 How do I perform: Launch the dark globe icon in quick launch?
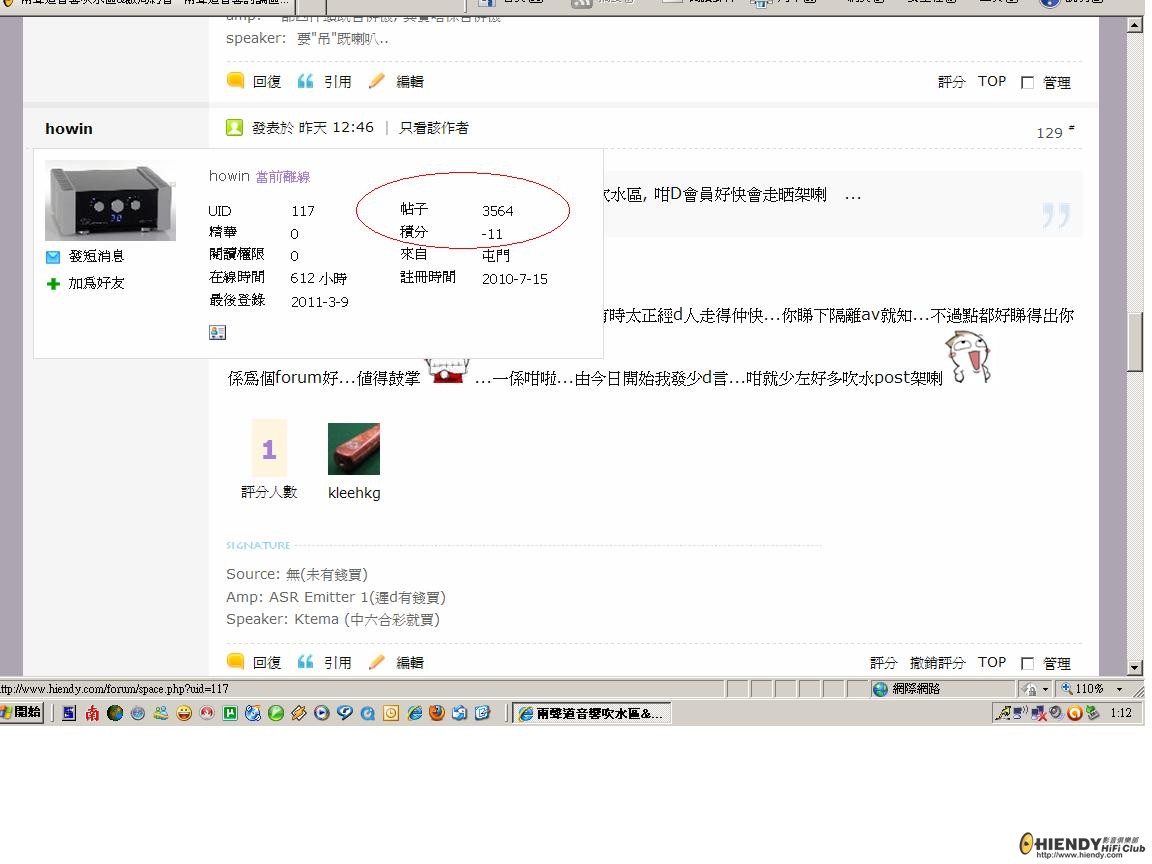tap(115, 713)
